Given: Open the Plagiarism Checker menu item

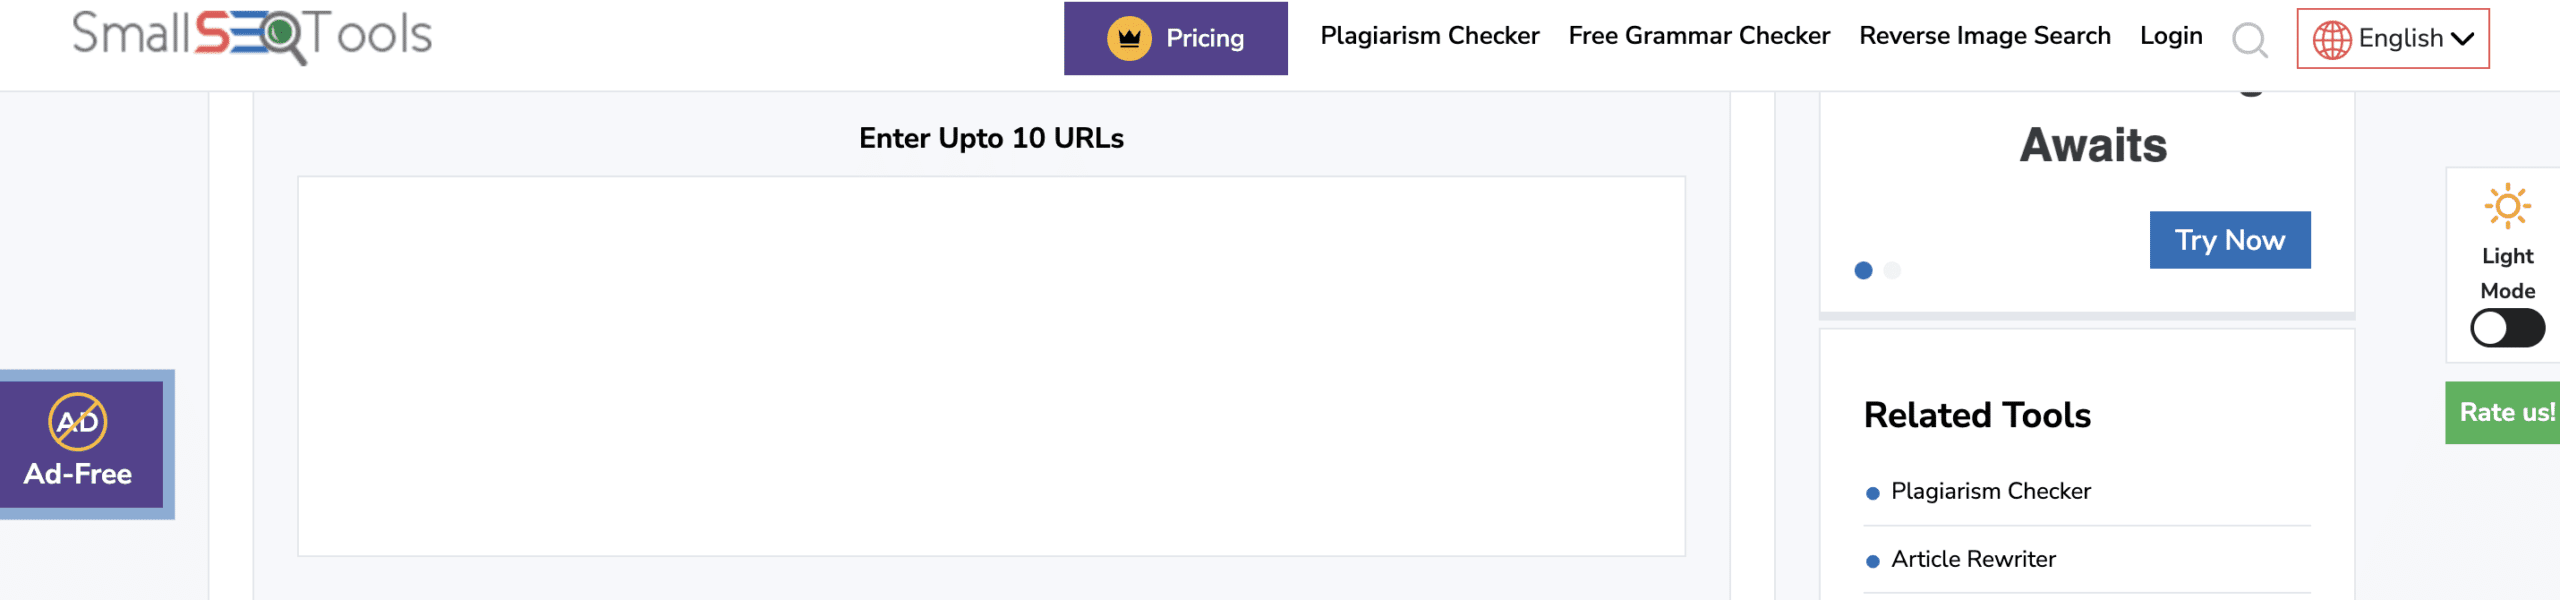Looking at the screenshot, I should tap(1430, 36).
